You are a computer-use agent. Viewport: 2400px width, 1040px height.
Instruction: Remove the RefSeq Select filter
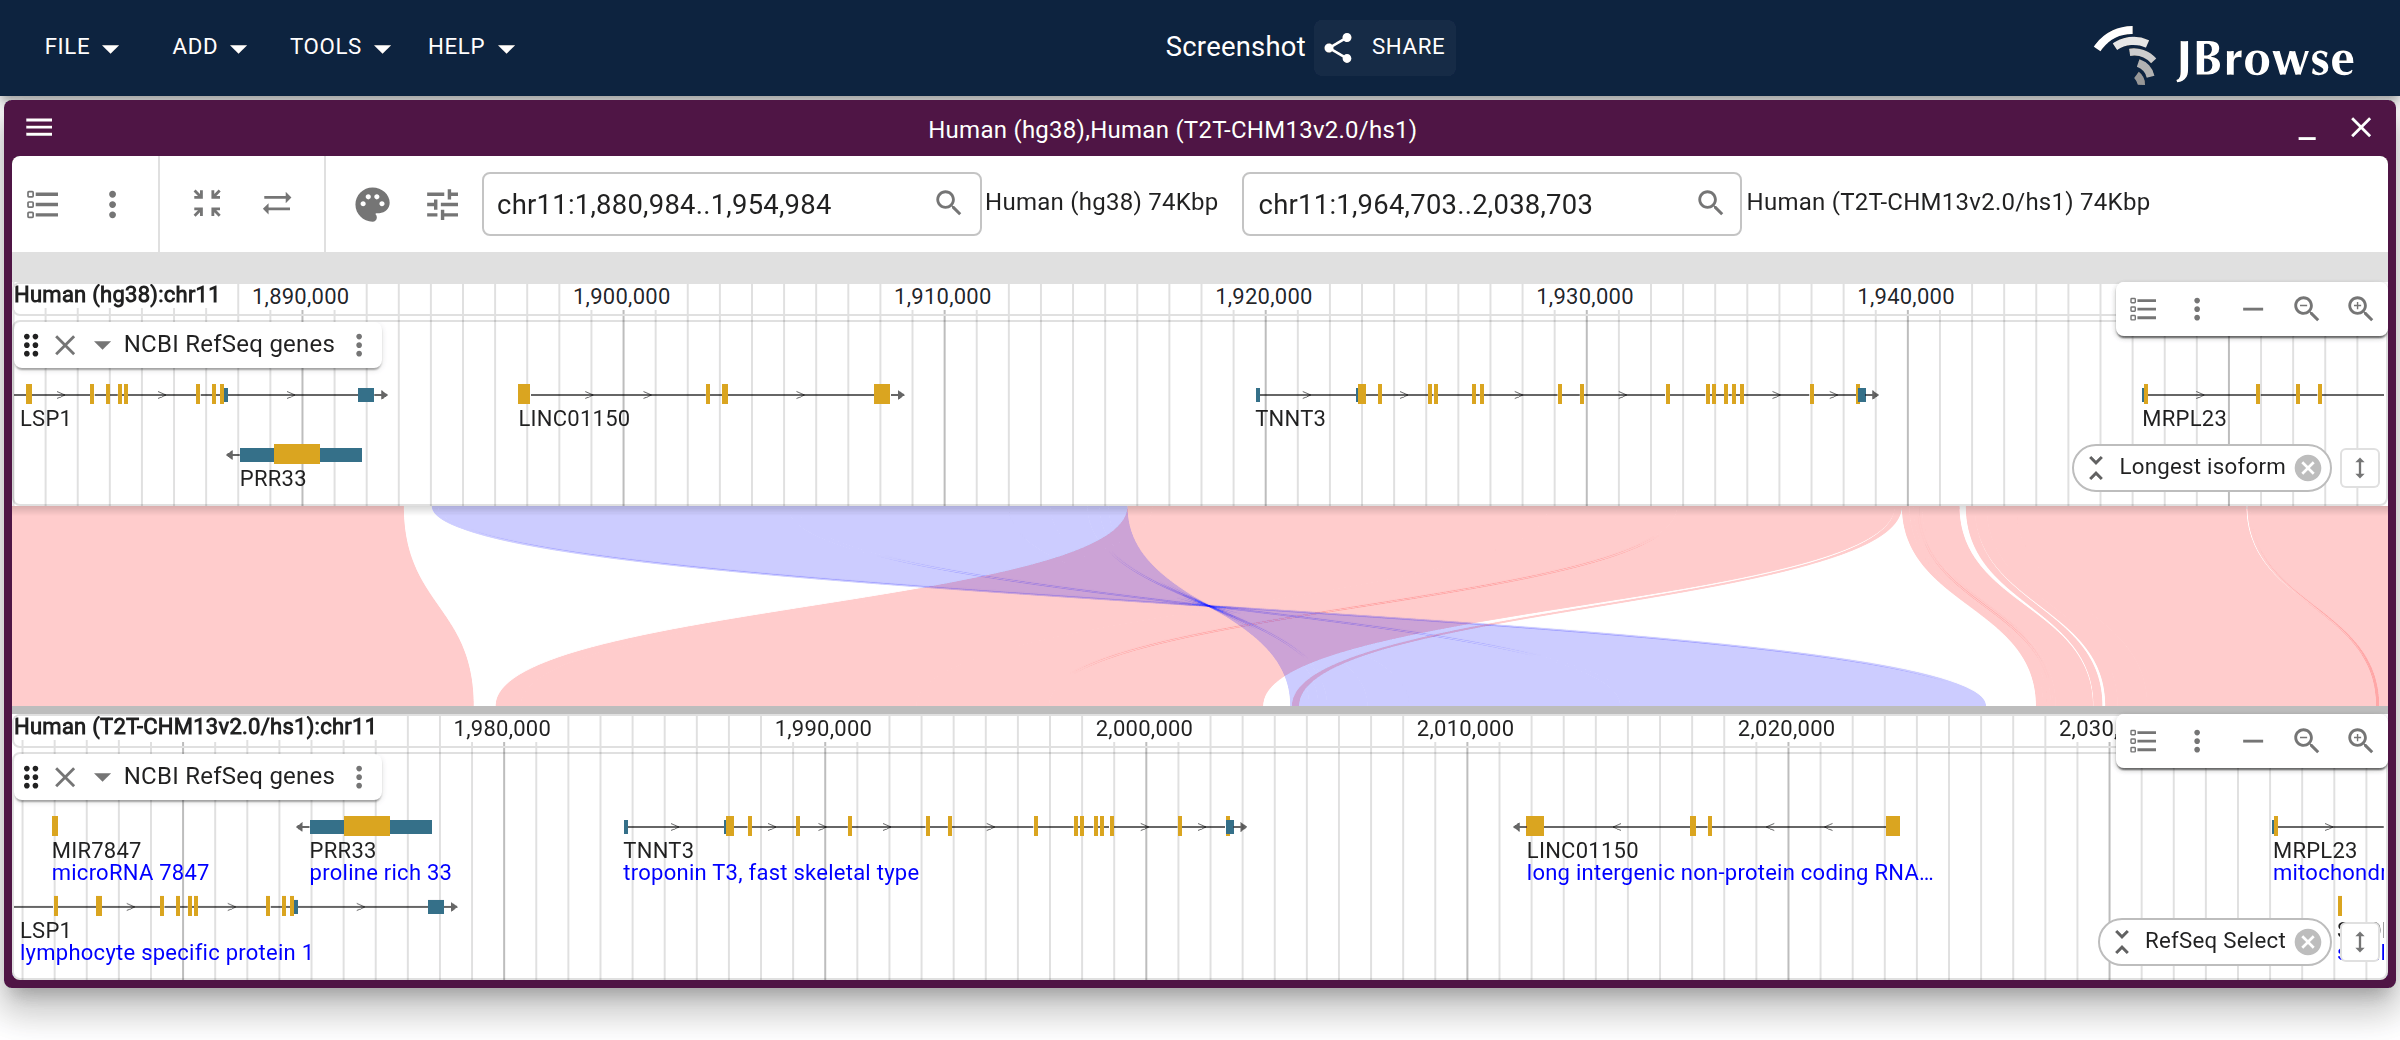2308,942
